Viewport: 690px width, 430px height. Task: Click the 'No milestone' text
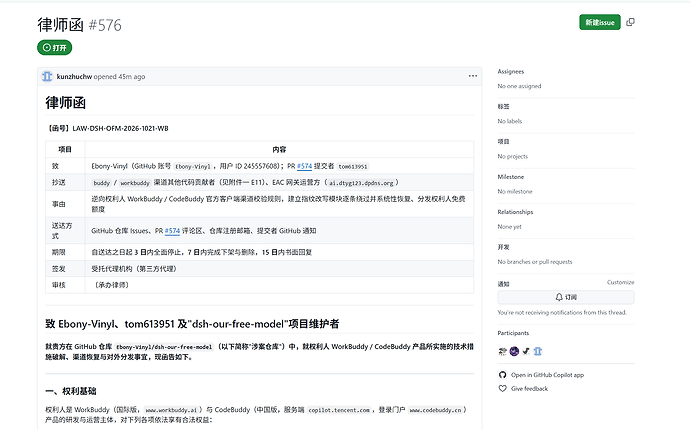[515, 191]
